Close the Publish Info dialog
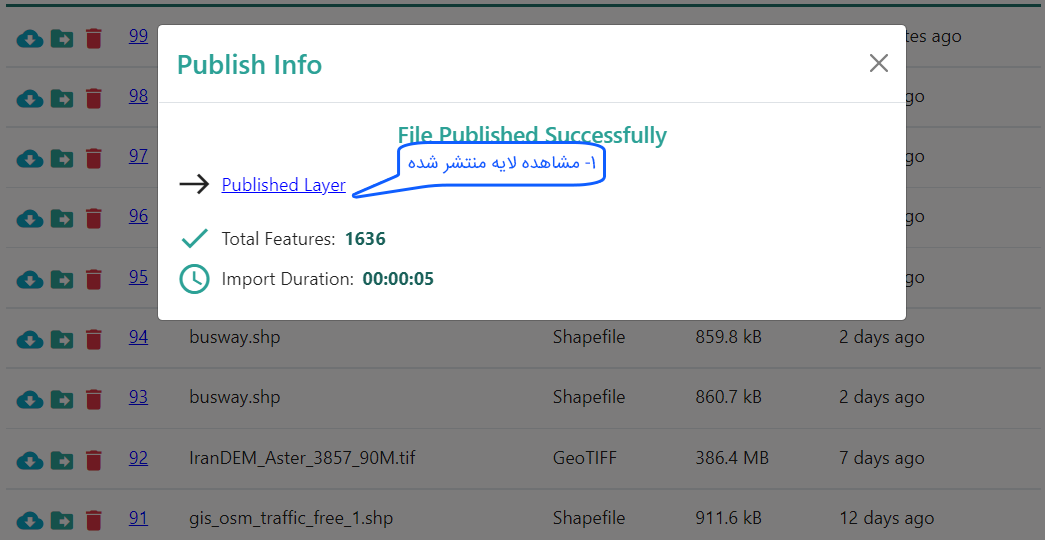The height and width of the screenshot is (540, 1045). 878,64
